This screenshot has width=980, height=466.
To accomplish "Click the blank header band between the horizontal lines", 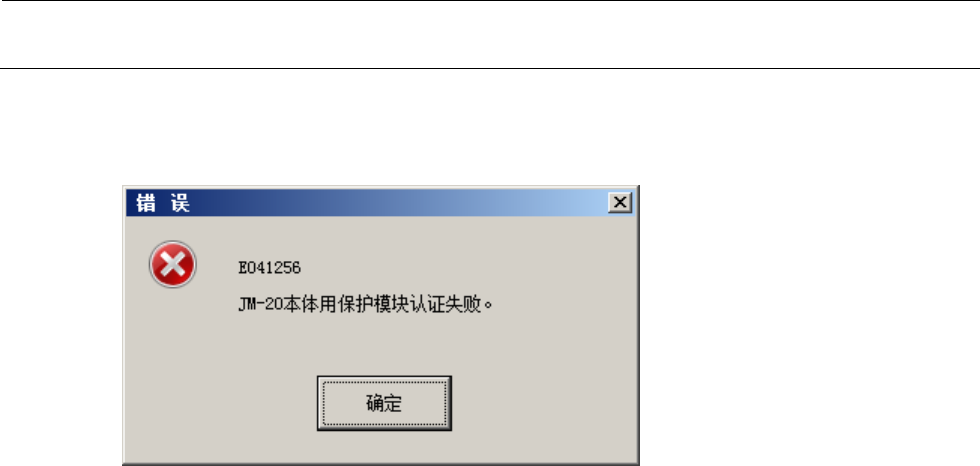I will click(490, 34).
